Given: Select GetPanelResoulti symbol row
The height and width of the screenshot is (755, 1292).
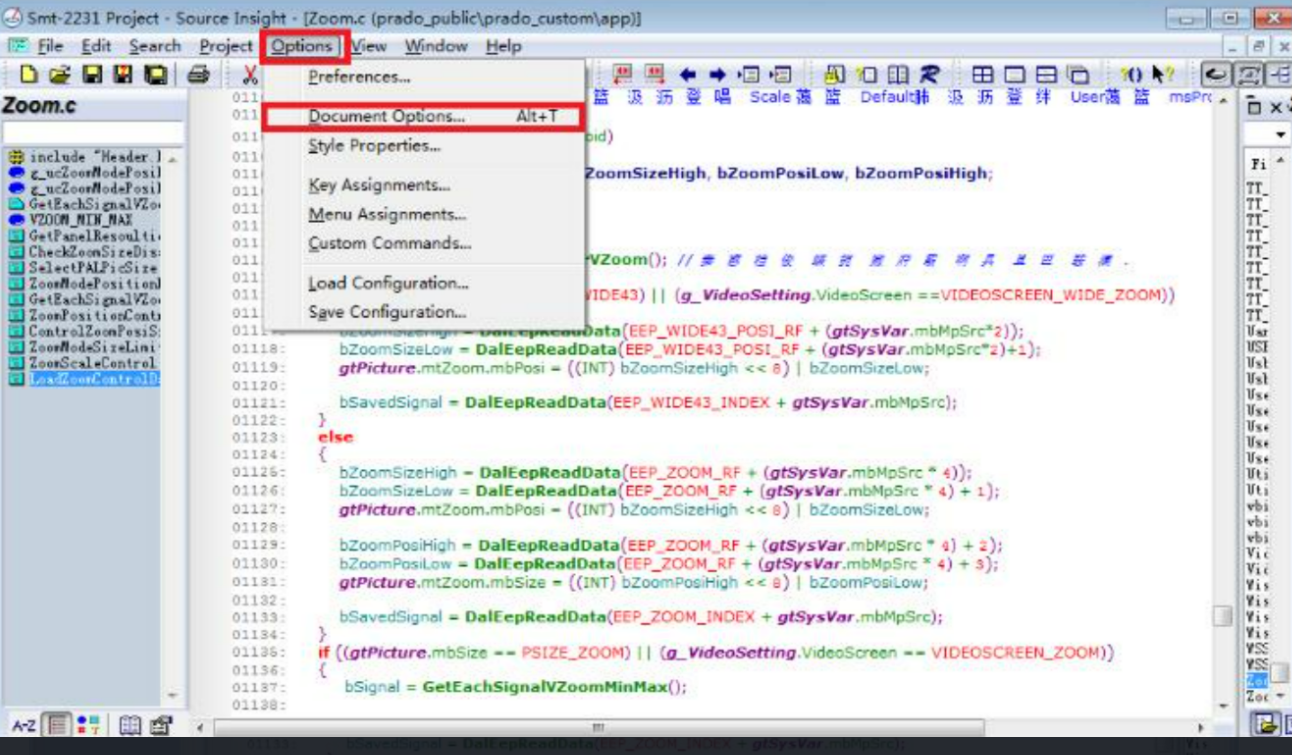Looking at the screenshot, I should click(x=84, y=236).
